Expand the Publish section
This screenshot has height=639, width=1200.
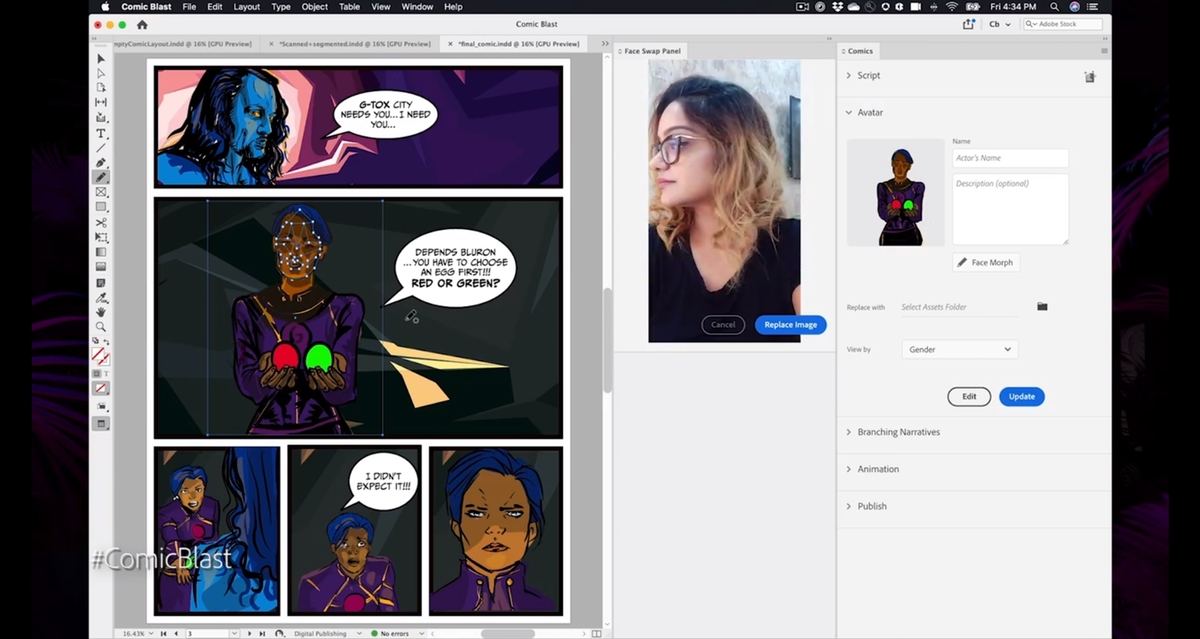point(848,506)
